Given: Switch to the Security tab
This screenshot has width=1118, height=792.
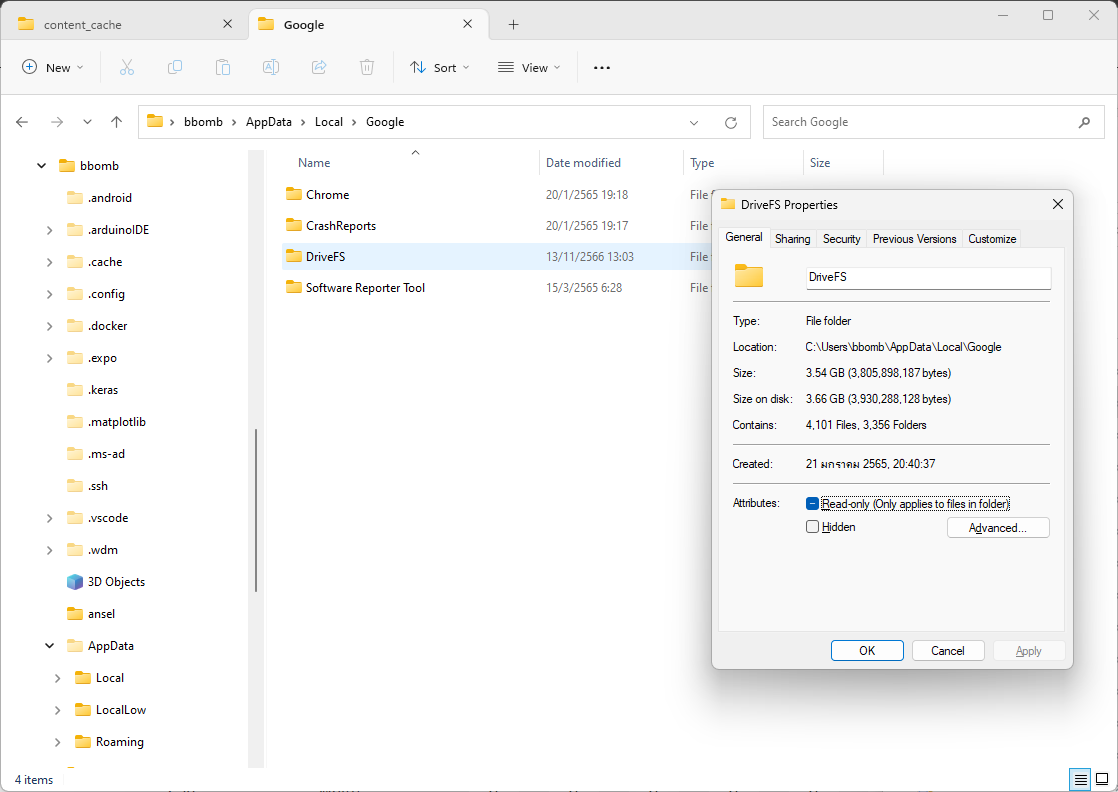Looking at the screenshot, I should point(841,239).
